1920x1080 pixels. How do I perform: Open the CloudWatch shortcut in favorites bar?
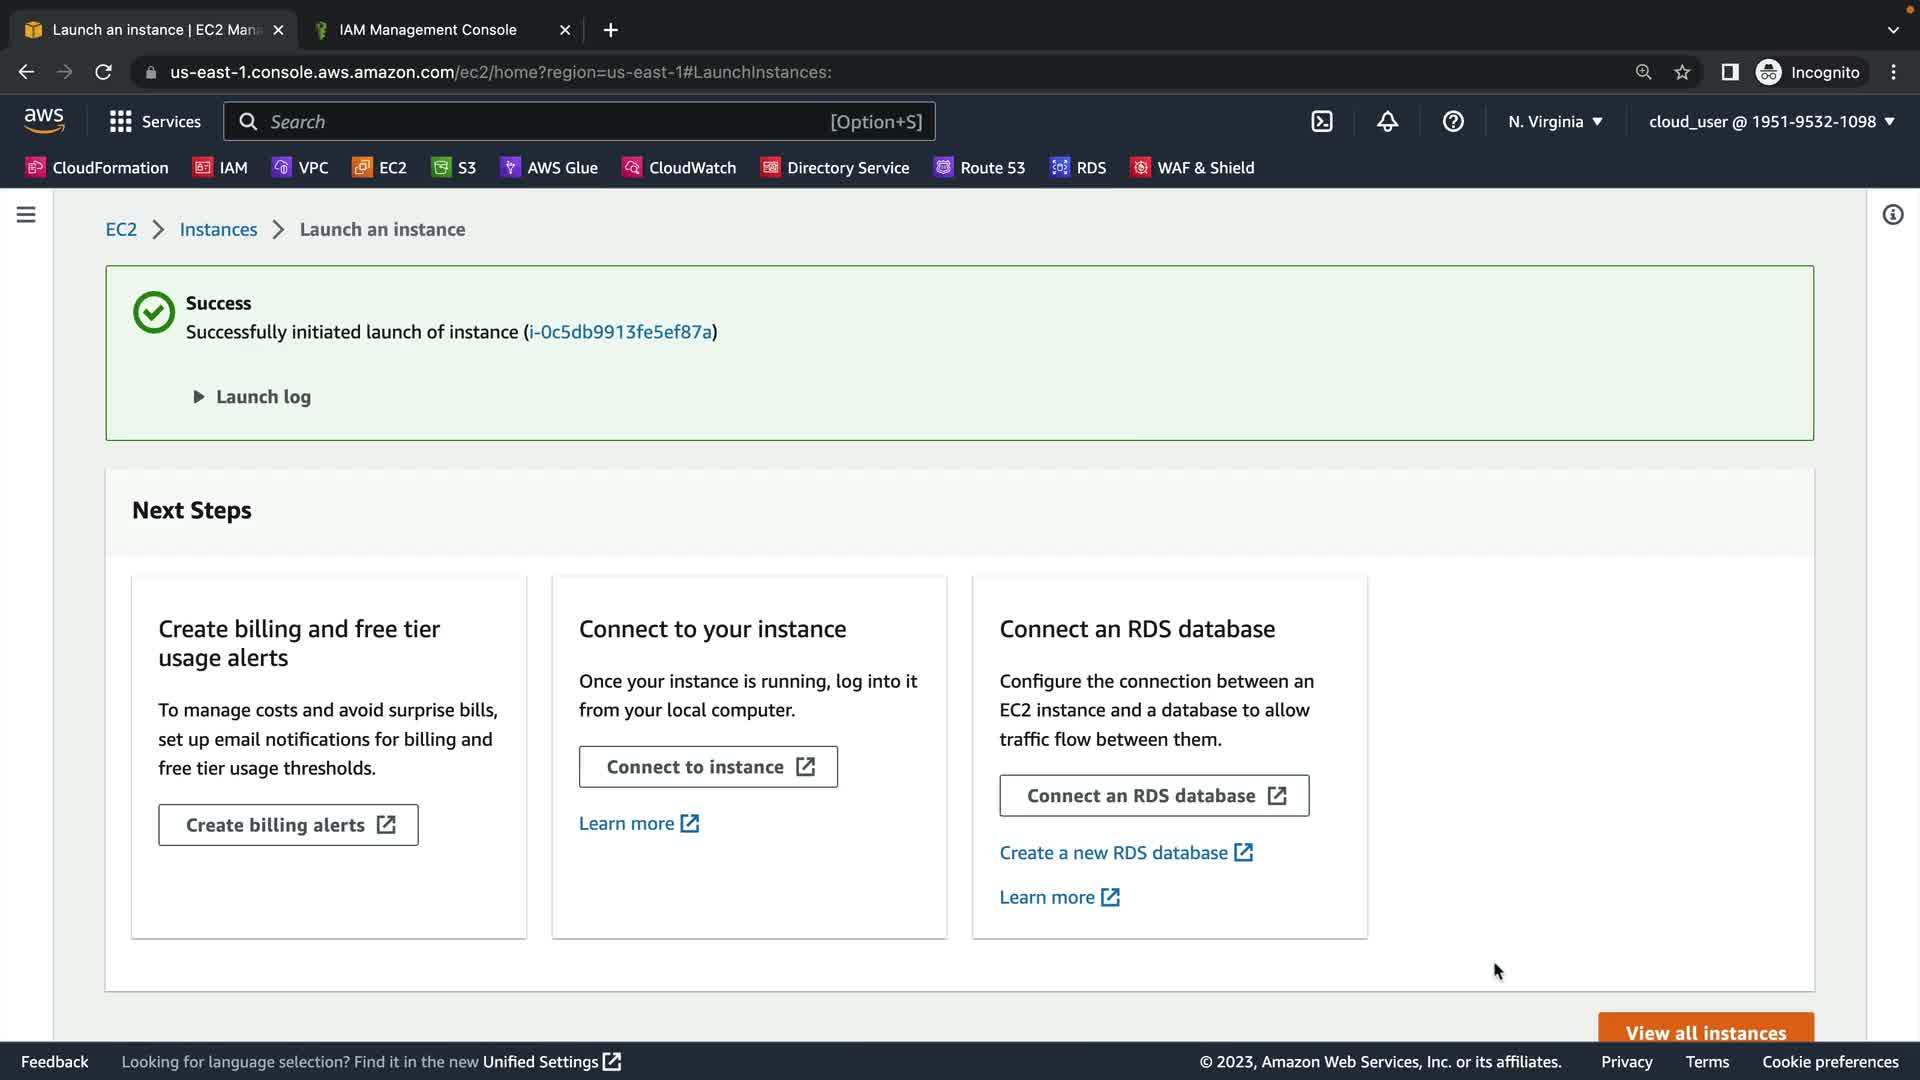679,168
